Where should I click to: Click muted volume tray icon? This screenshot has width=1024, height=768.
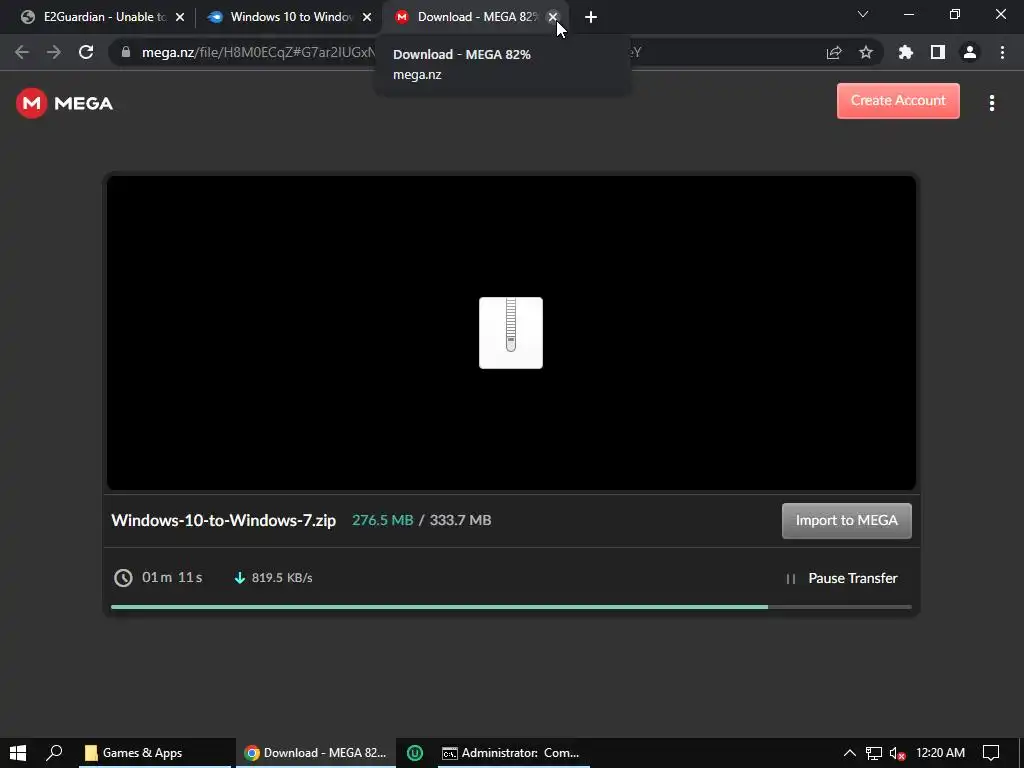pyautogui.click(x=897, y=754)
